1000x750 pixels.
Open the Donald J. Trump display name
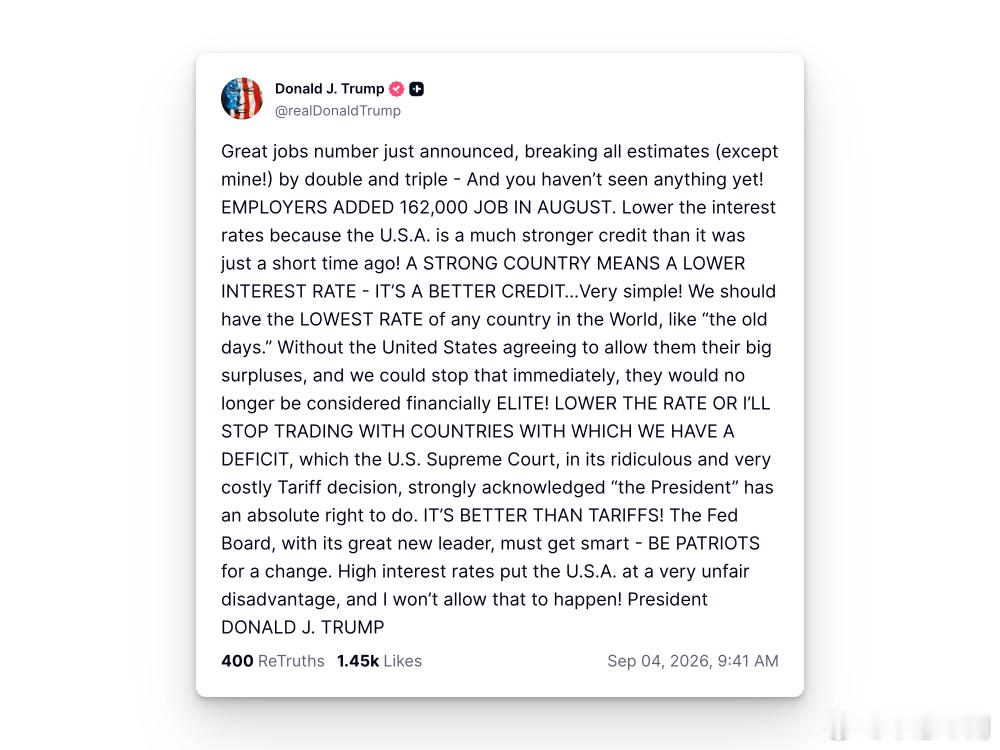pos(329,89)
